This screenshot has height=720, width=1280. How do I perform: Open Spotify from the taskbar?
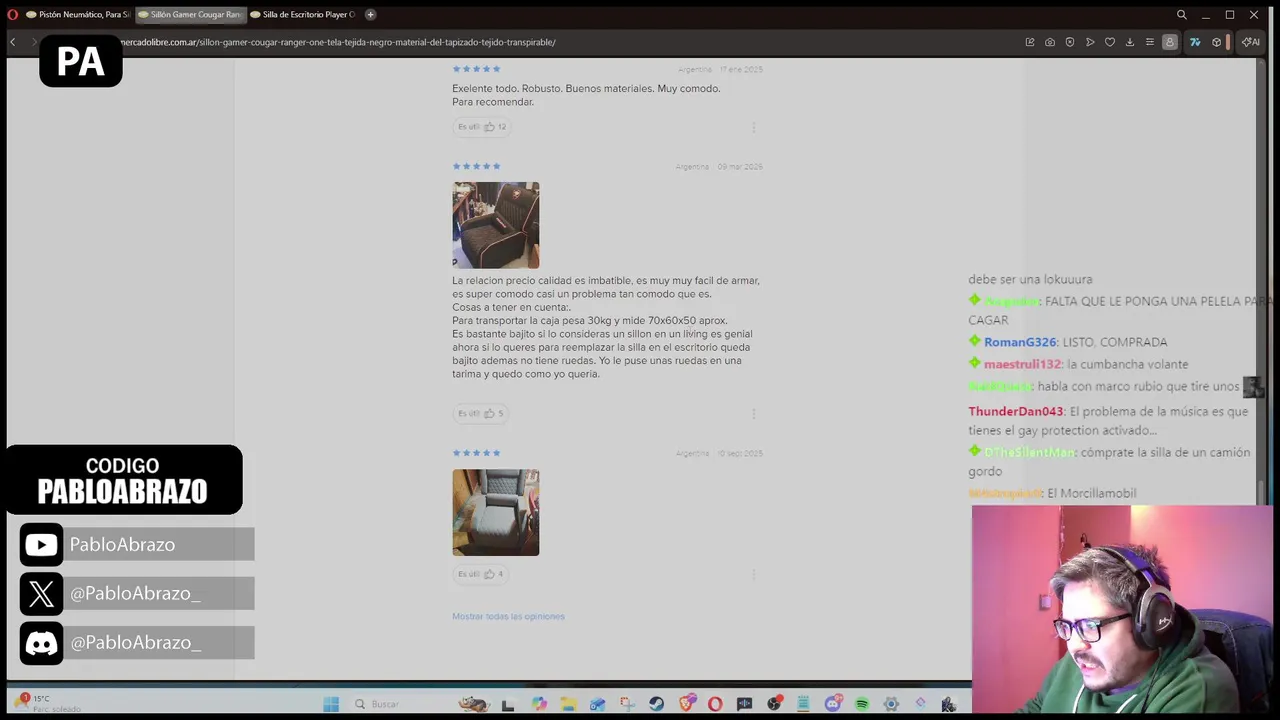click(x=862, y=704)
